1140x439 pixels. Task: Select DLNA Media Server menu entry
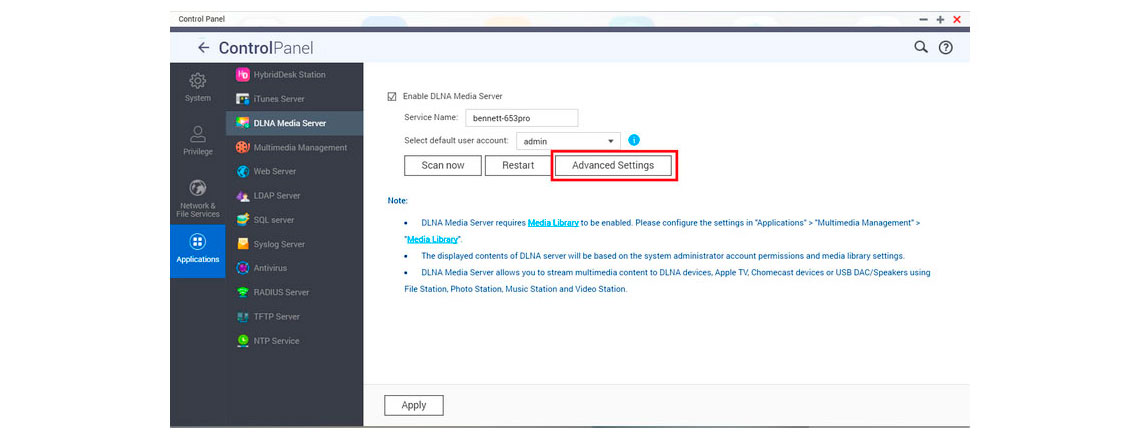(294, 124)
